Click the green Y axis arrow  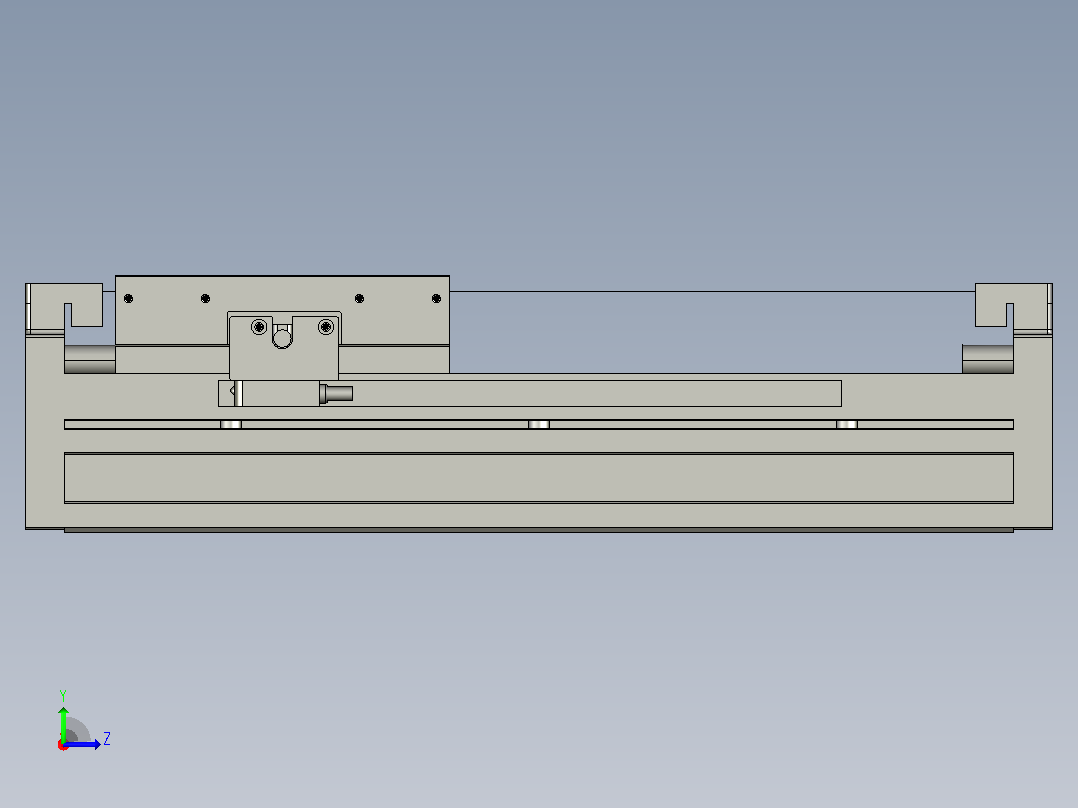63,723
